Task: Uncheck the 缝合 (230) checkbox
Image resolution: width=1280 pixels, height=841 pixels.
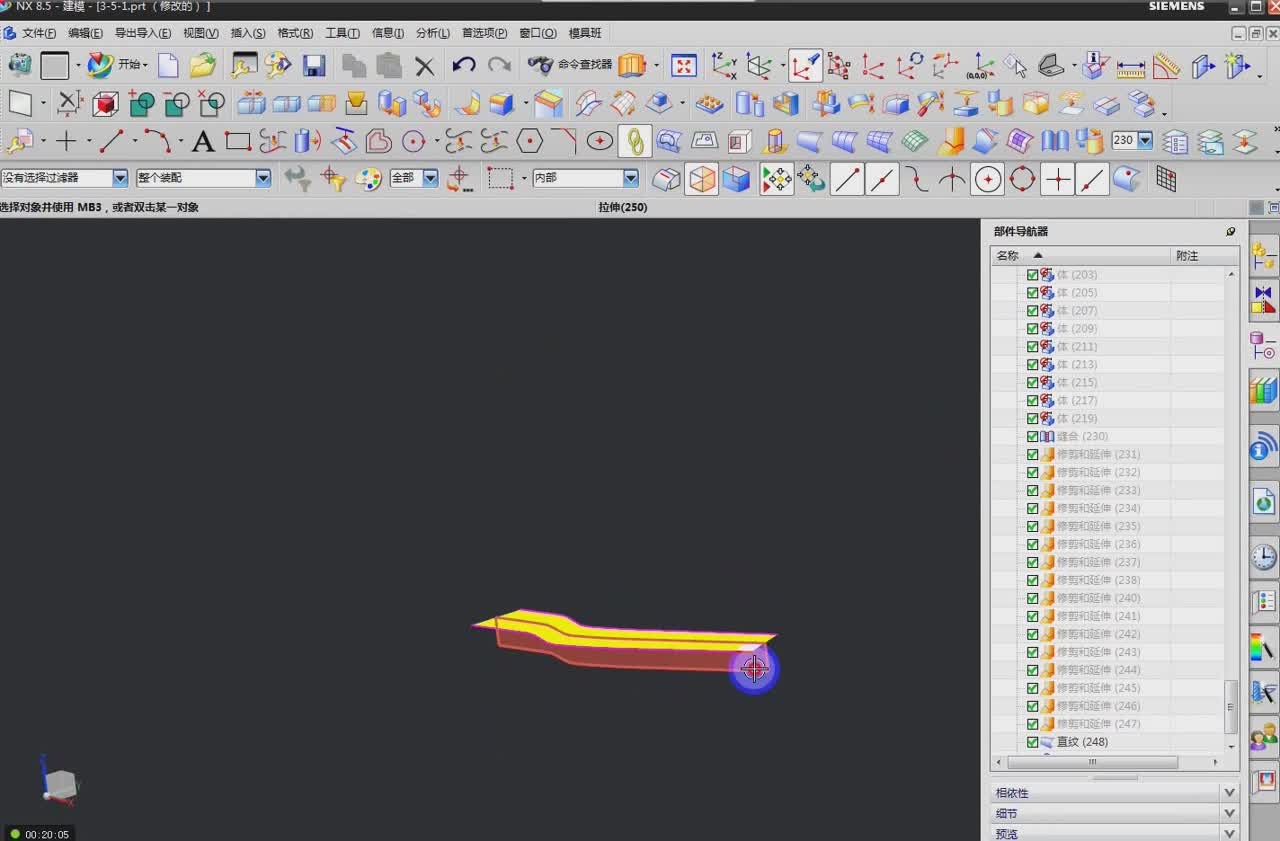Action: (x=1033, y=437)
